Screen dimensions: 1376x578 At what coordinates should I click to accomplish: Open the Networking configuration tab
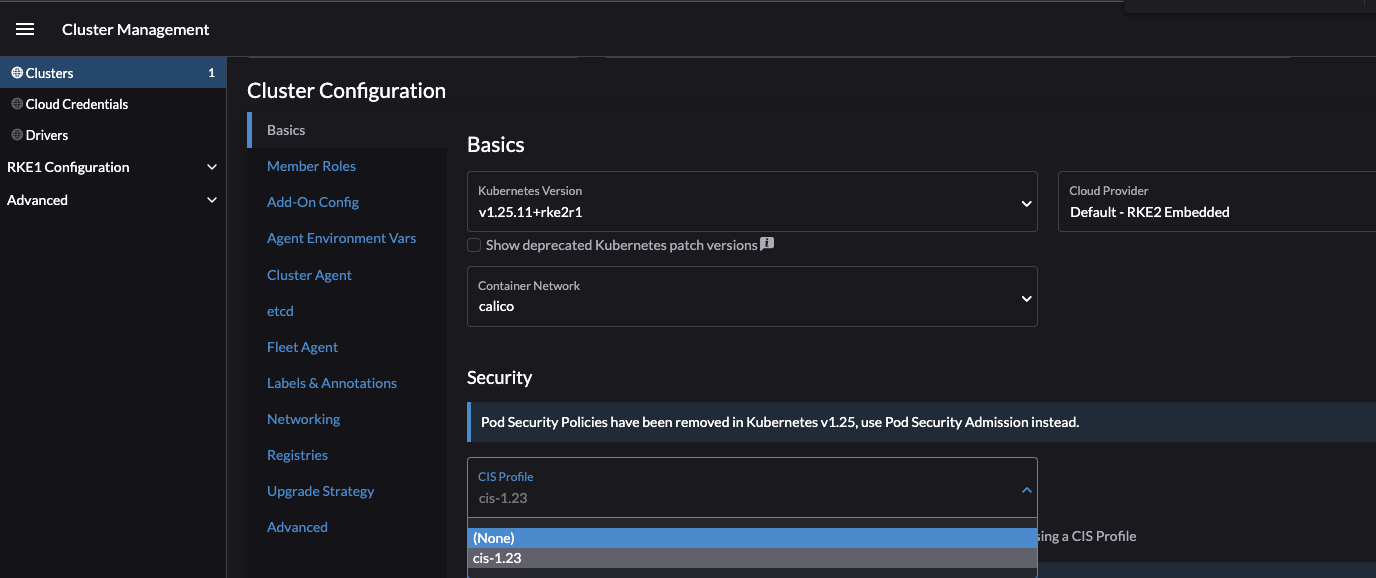click(303, 418)
